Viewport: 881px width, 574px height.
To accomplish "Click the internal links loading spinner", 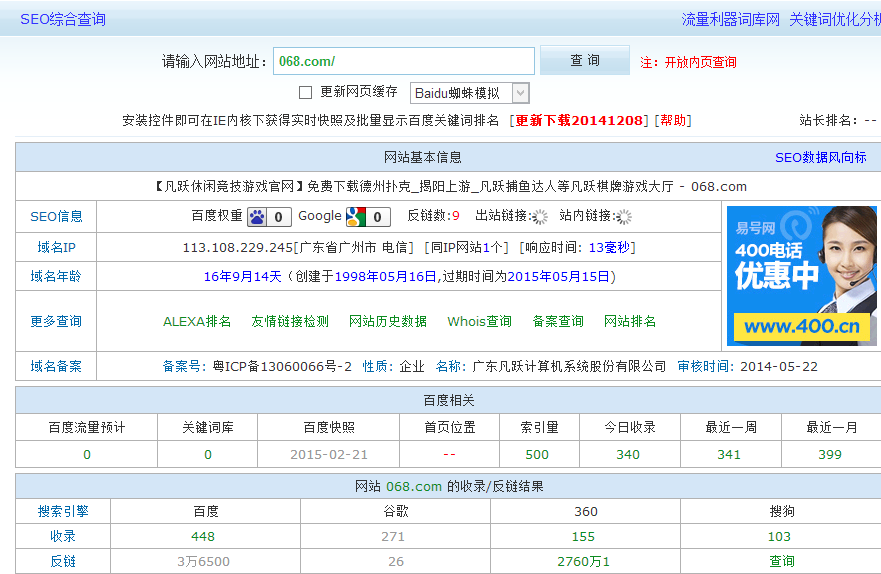I will (x=624, y=217).
